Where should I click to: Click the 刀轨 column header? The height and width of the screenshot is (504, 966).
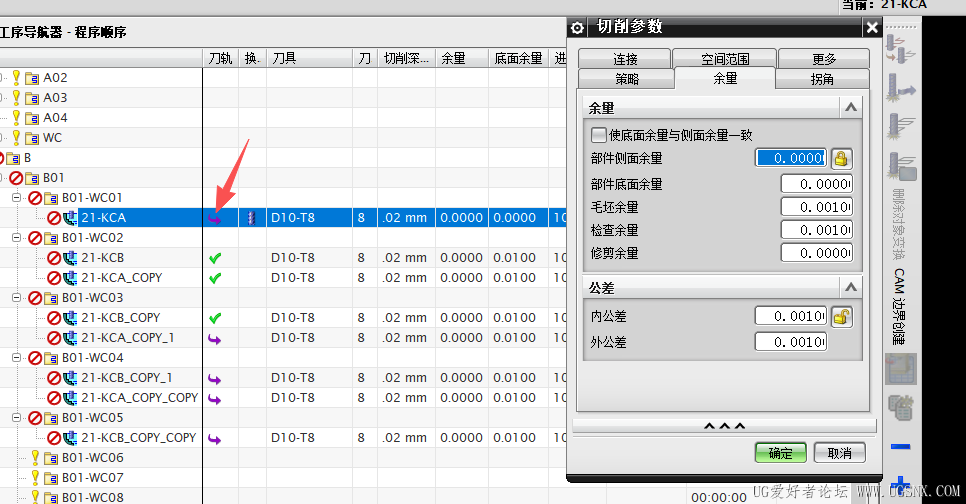(221, 58)
